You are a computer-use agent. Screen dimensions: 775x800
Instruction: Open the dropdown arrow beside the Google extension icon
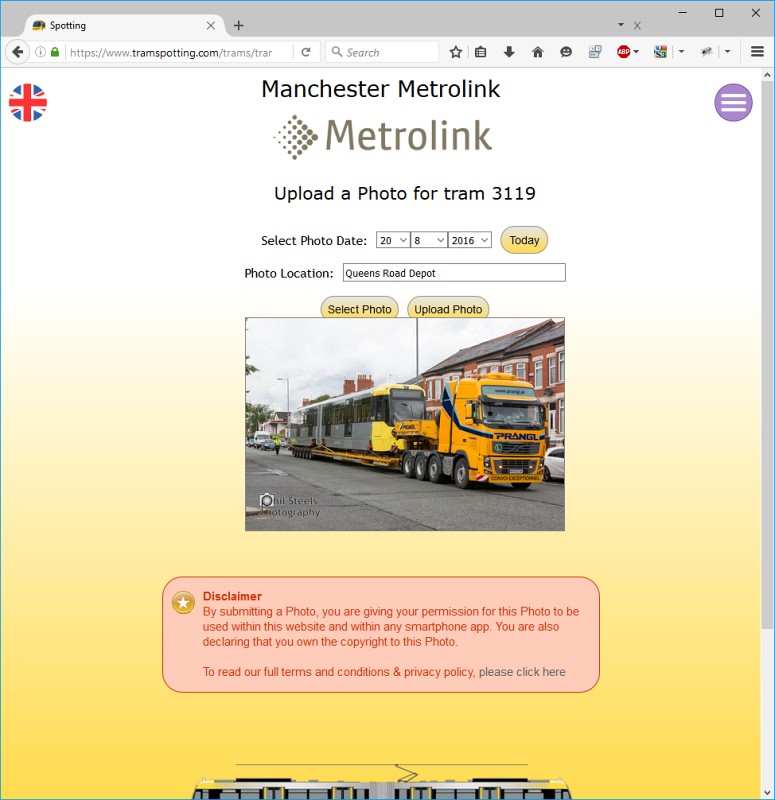[681, 52]
